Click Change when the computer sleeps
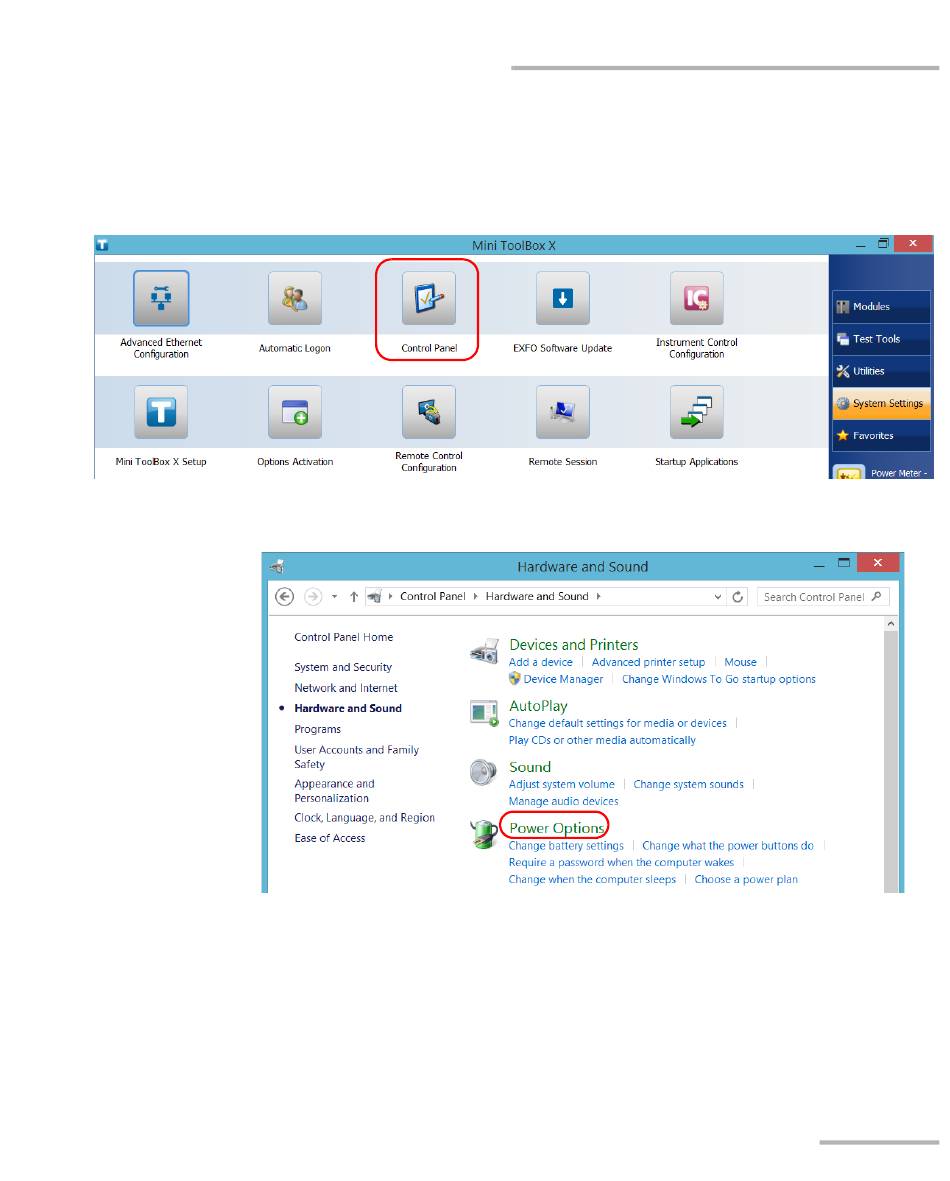This screenshot has height=1181, width=950. point(592,880)
